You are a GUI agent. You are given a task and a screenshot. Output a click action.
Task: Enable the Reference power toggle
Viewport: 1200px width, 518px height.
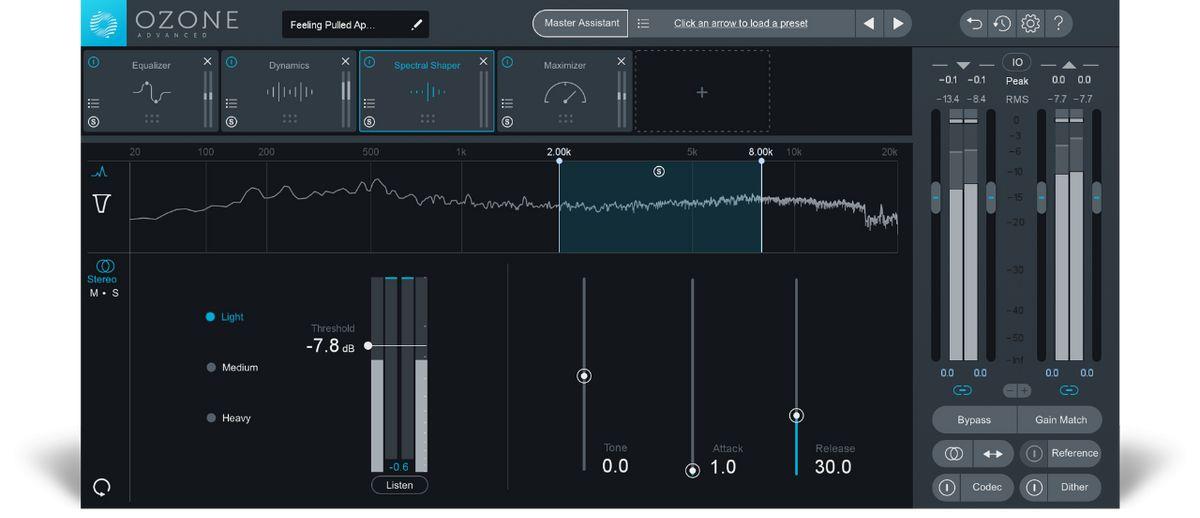pos(1034,453)
